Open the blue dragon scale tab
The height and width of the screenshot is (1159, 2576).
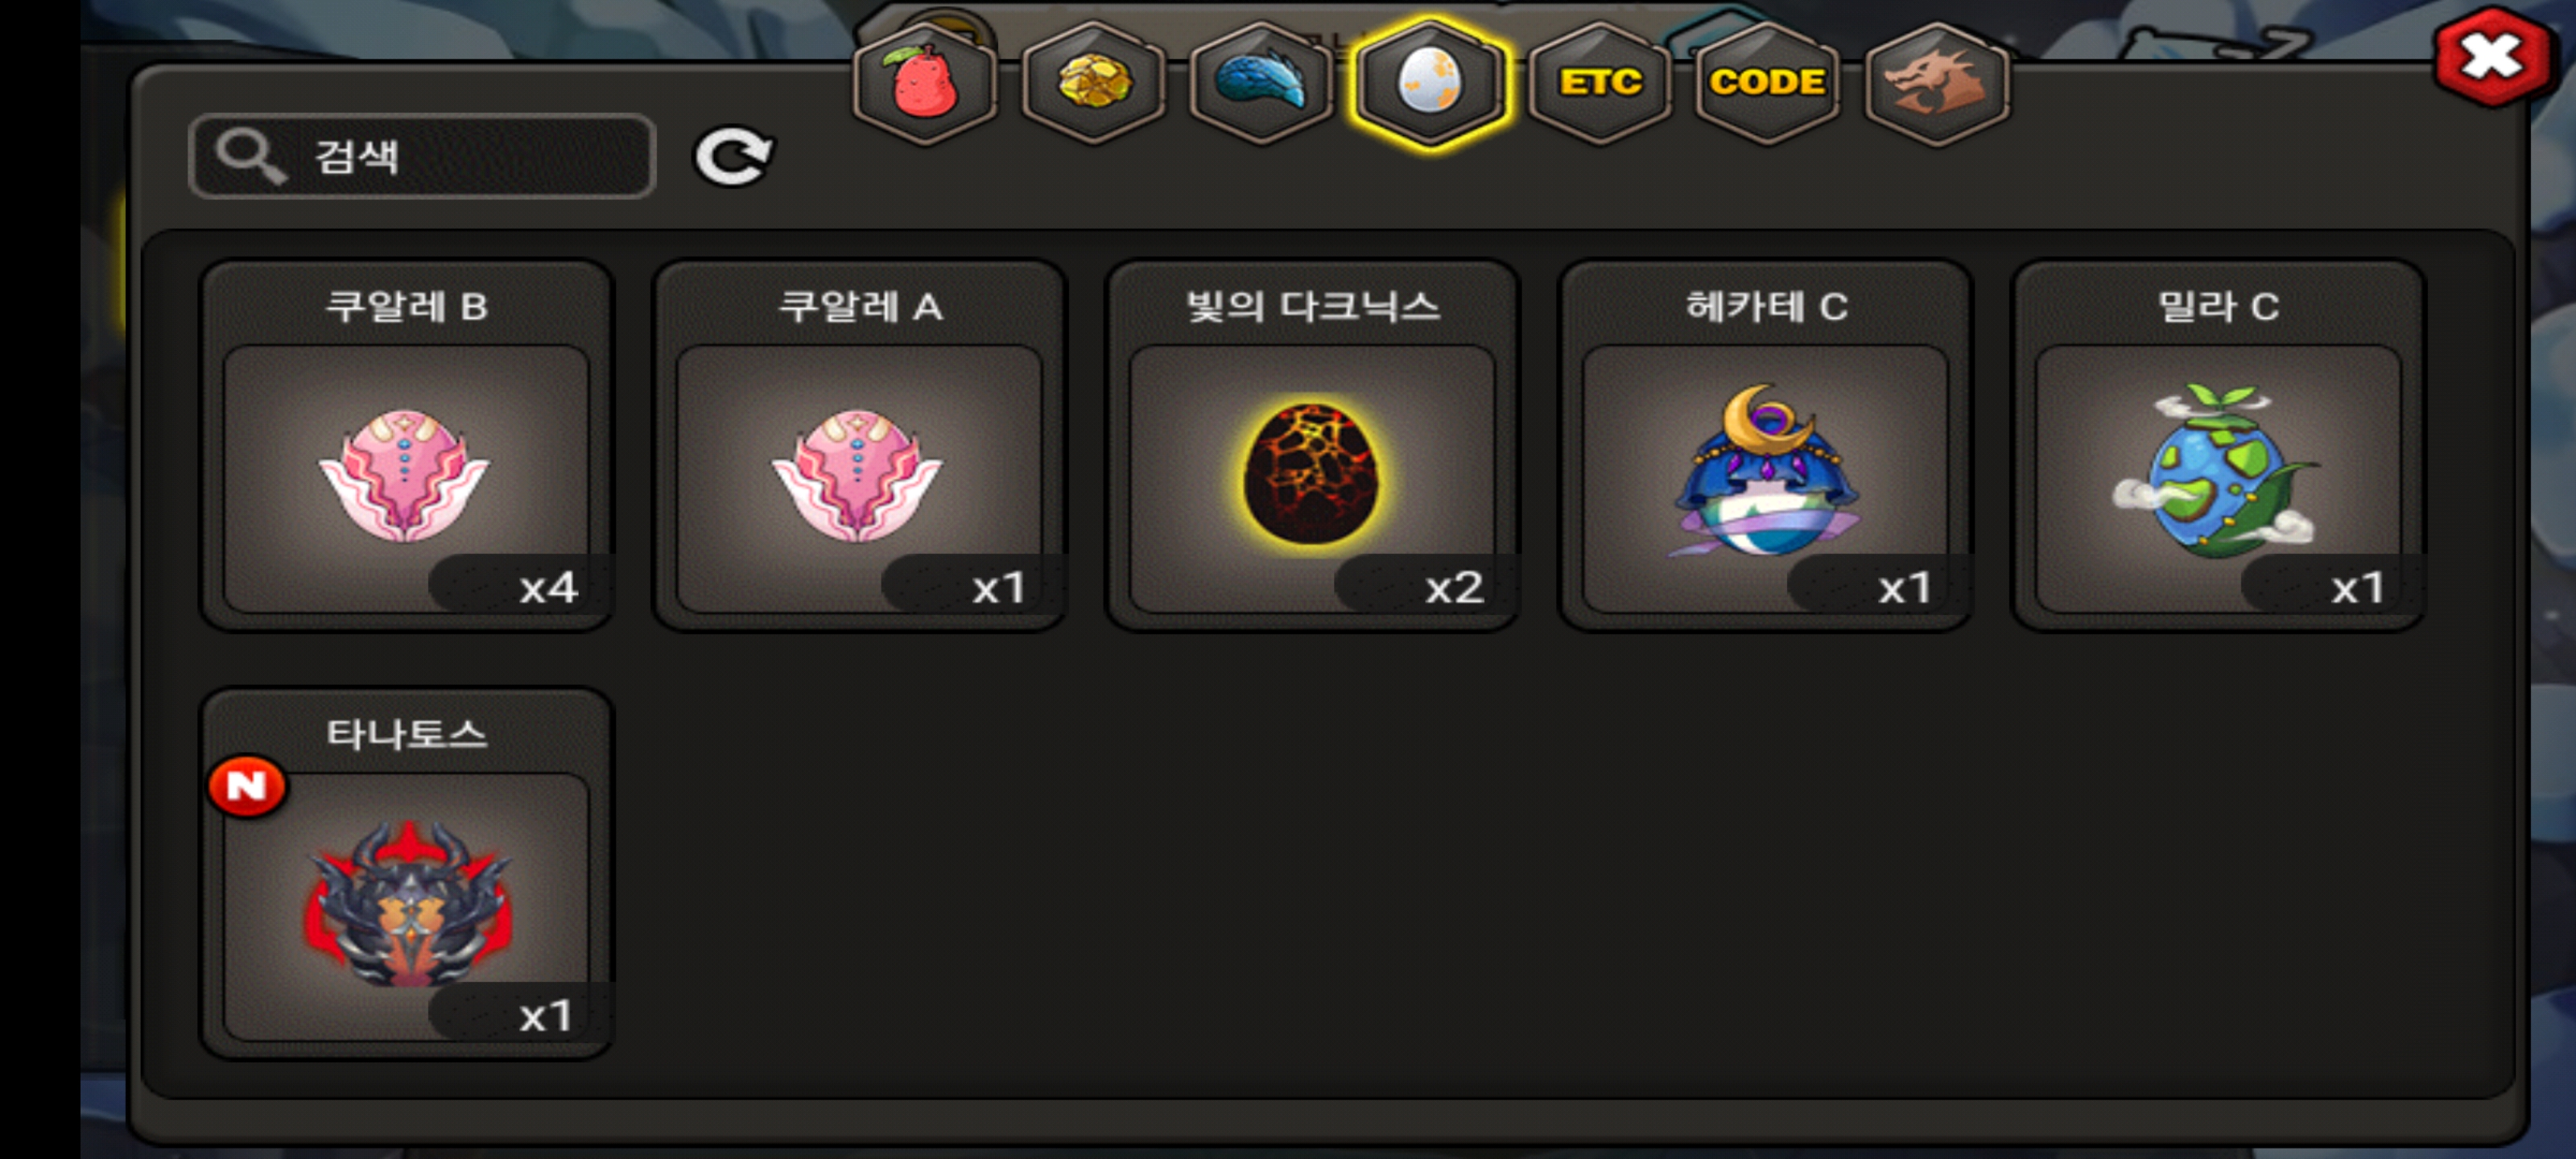pyautogui.click(x=1262, y=83)
